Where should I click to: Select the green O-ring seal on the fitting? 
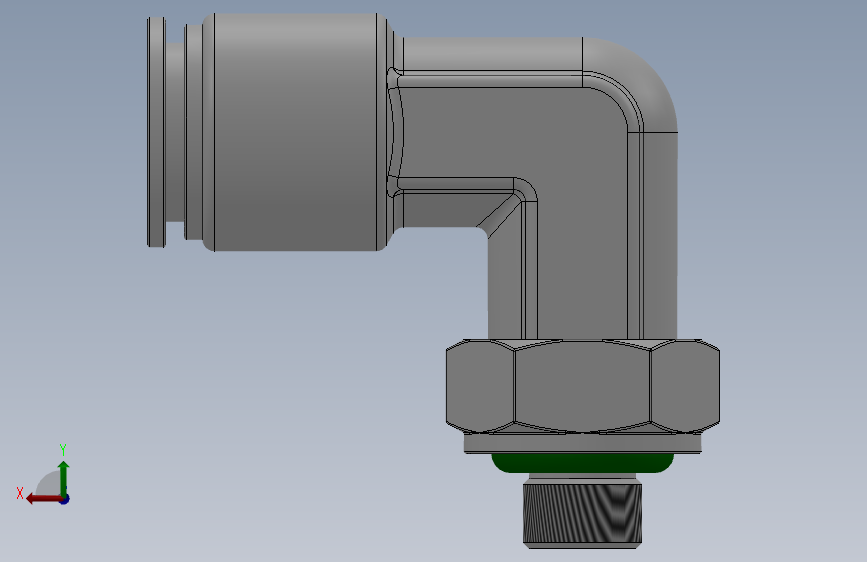[x=583, y=462]
